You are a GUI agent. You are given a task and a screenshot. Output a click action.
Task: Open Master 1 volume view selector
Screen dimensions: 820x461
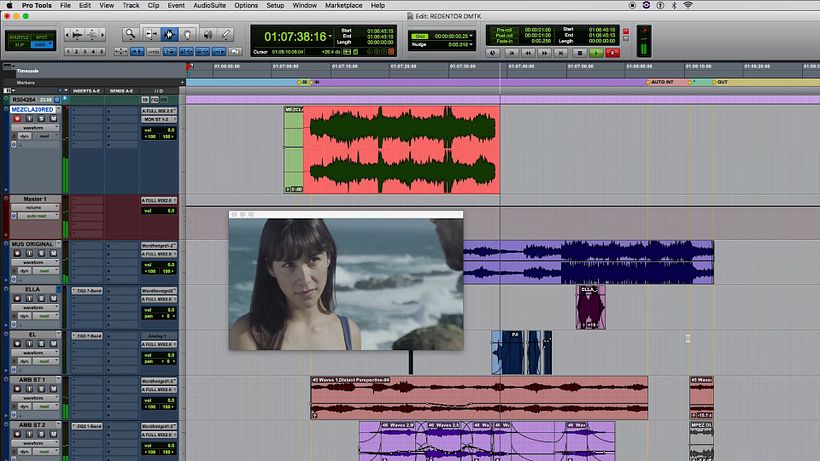tap(36, 208)
